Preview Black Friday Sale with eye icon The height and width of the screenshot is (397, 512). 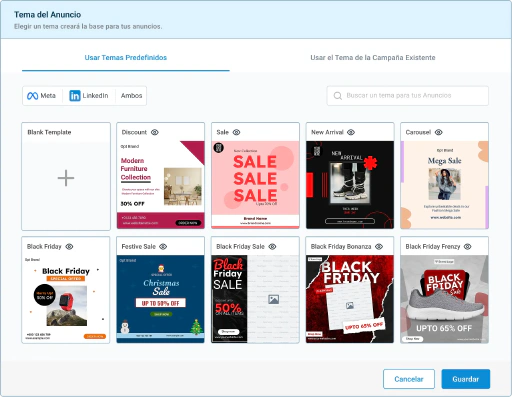point(272,247)
